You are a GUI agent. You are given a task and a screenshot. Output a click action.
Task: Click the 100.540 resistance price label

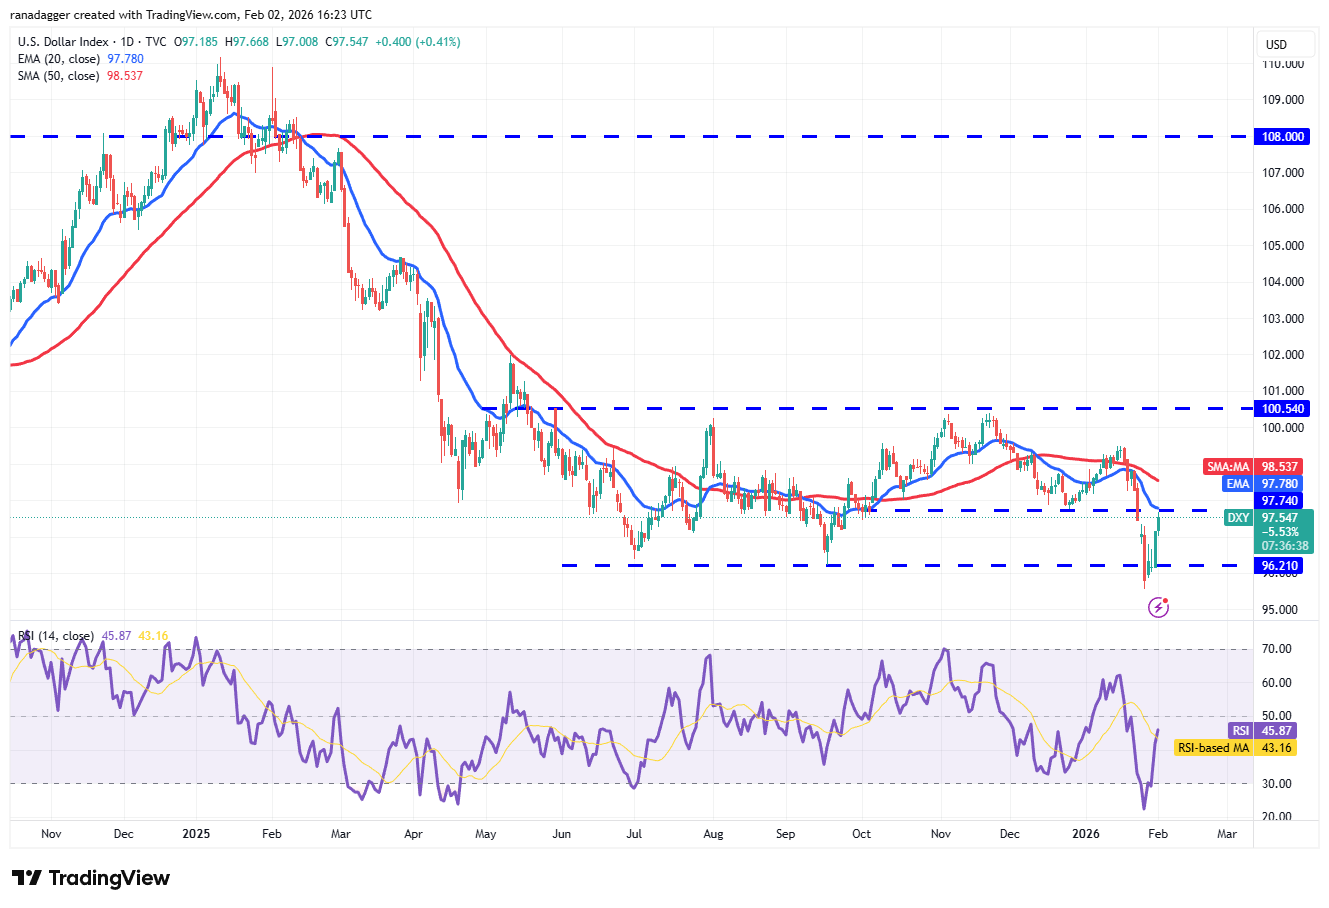click(1283, 408)
